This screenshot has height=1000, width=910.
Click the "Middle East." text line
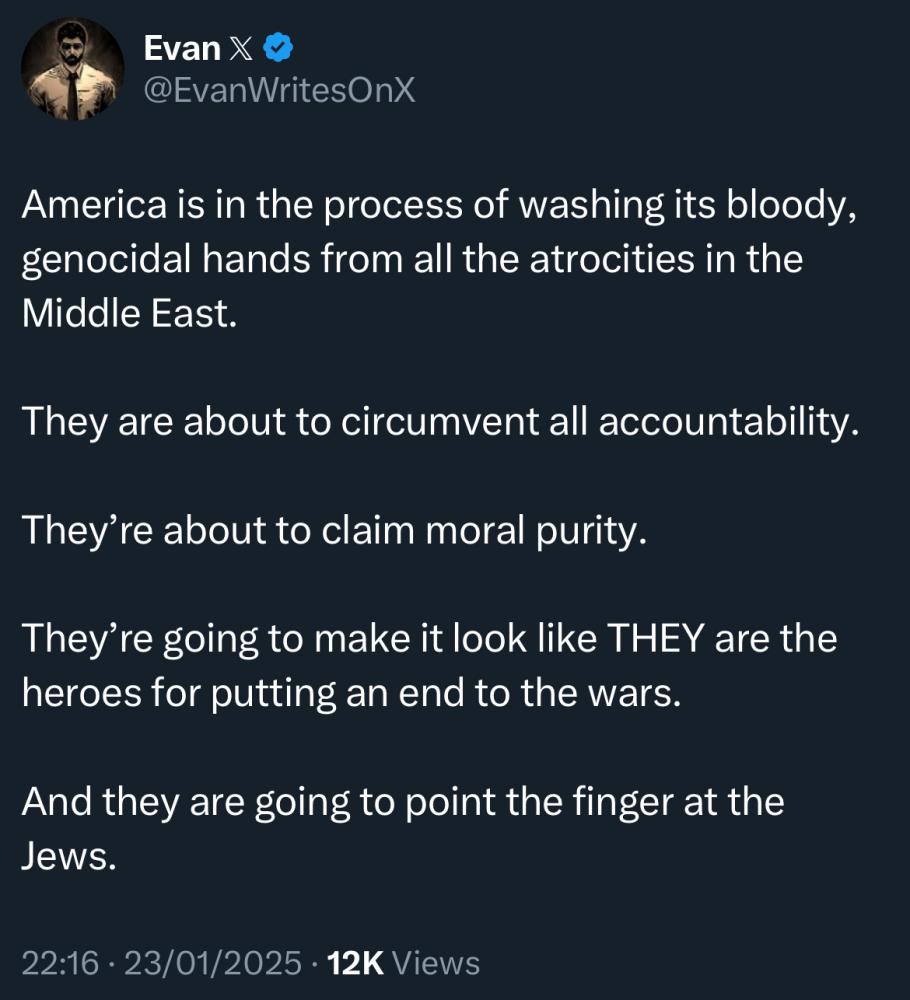pyautogui.click(x=128, y=314)
